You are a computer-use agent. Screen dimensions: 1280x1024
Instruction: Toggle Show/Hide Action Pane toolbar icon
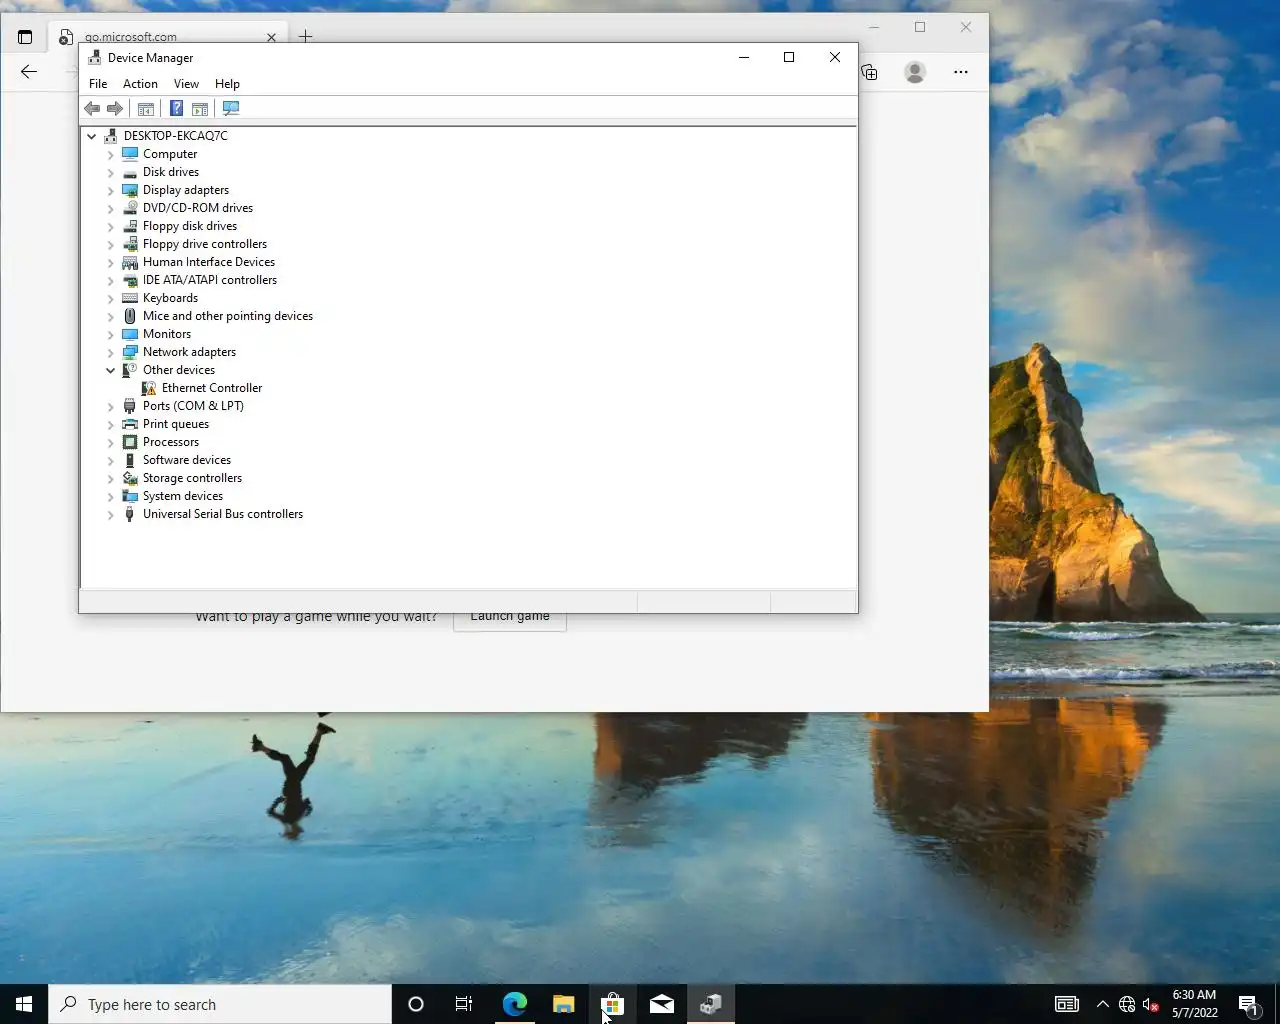point(200,108)
